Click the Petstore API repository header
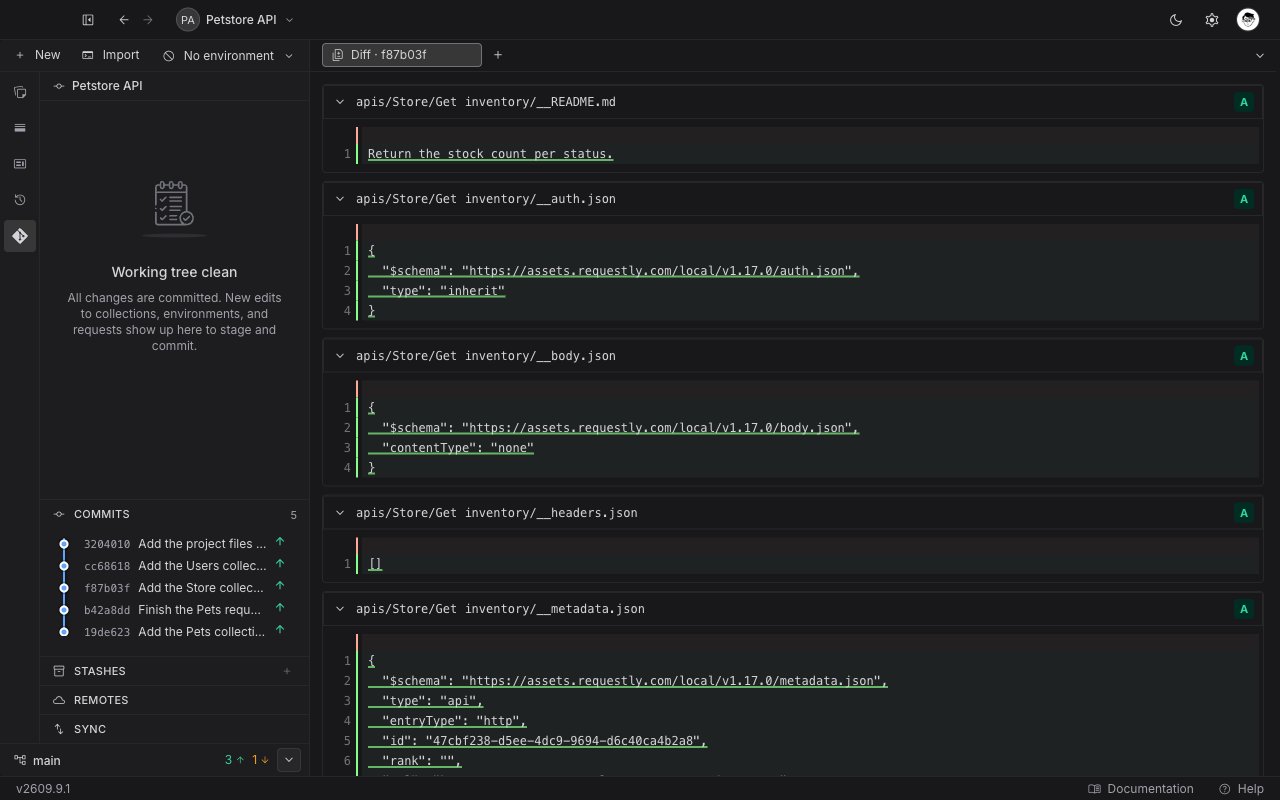 174,86
